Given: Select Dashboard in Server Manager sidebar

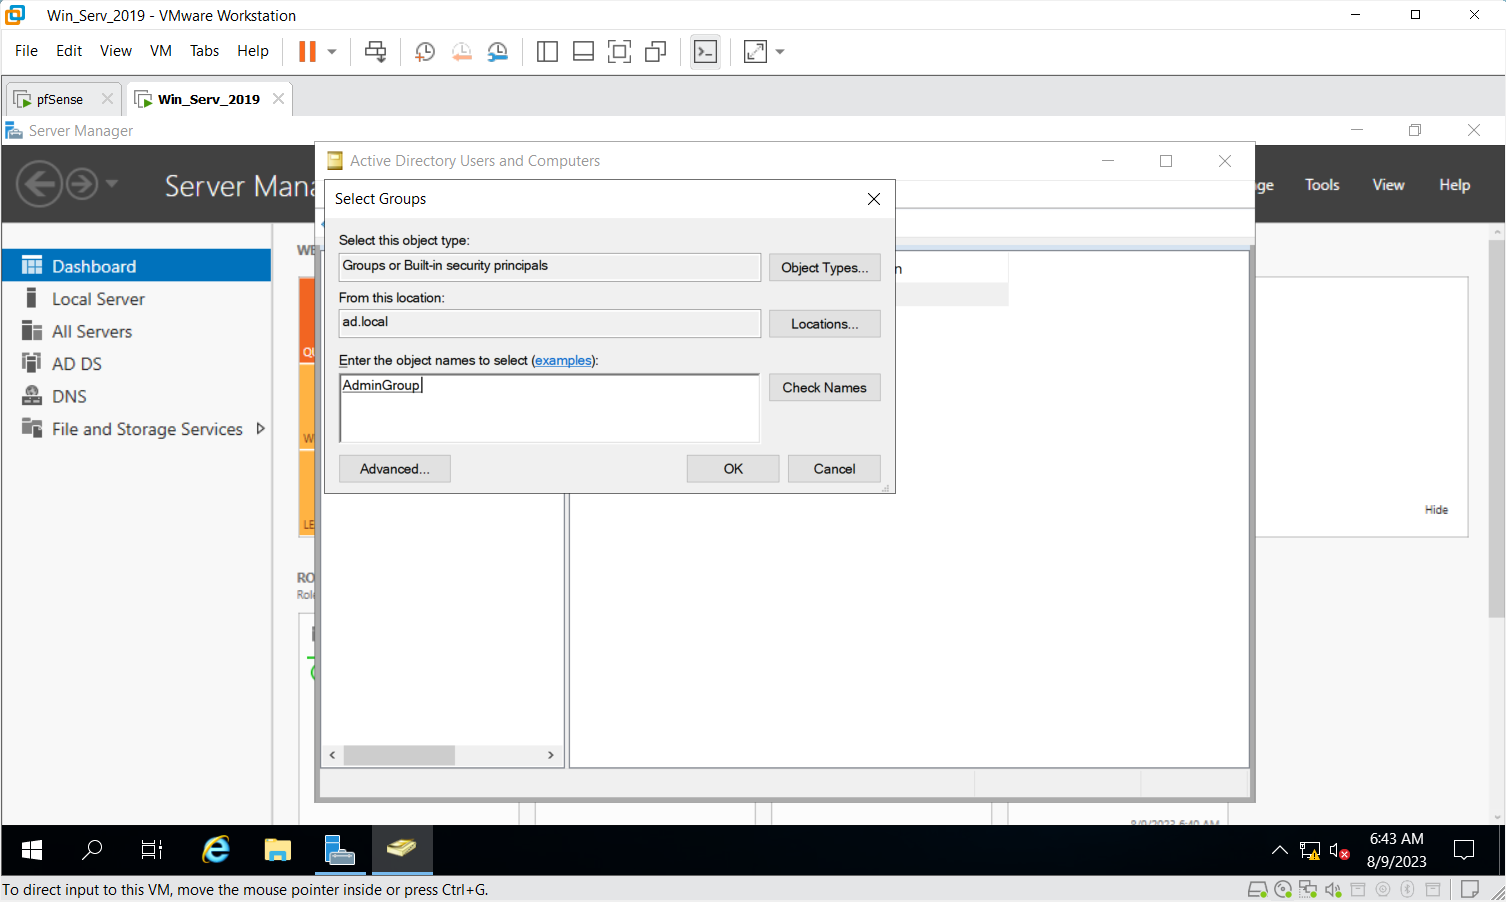Looking at the screenshot, I should [x=136, y=266].
